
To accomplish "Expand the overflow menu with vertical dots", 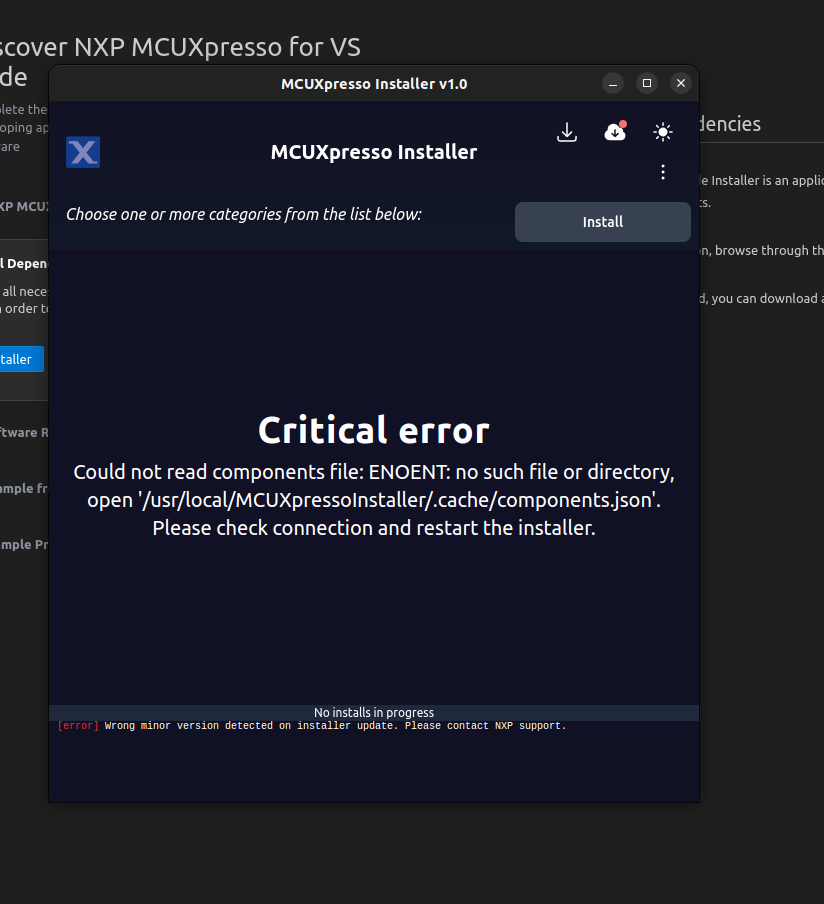I will click(x=663, y=171).
